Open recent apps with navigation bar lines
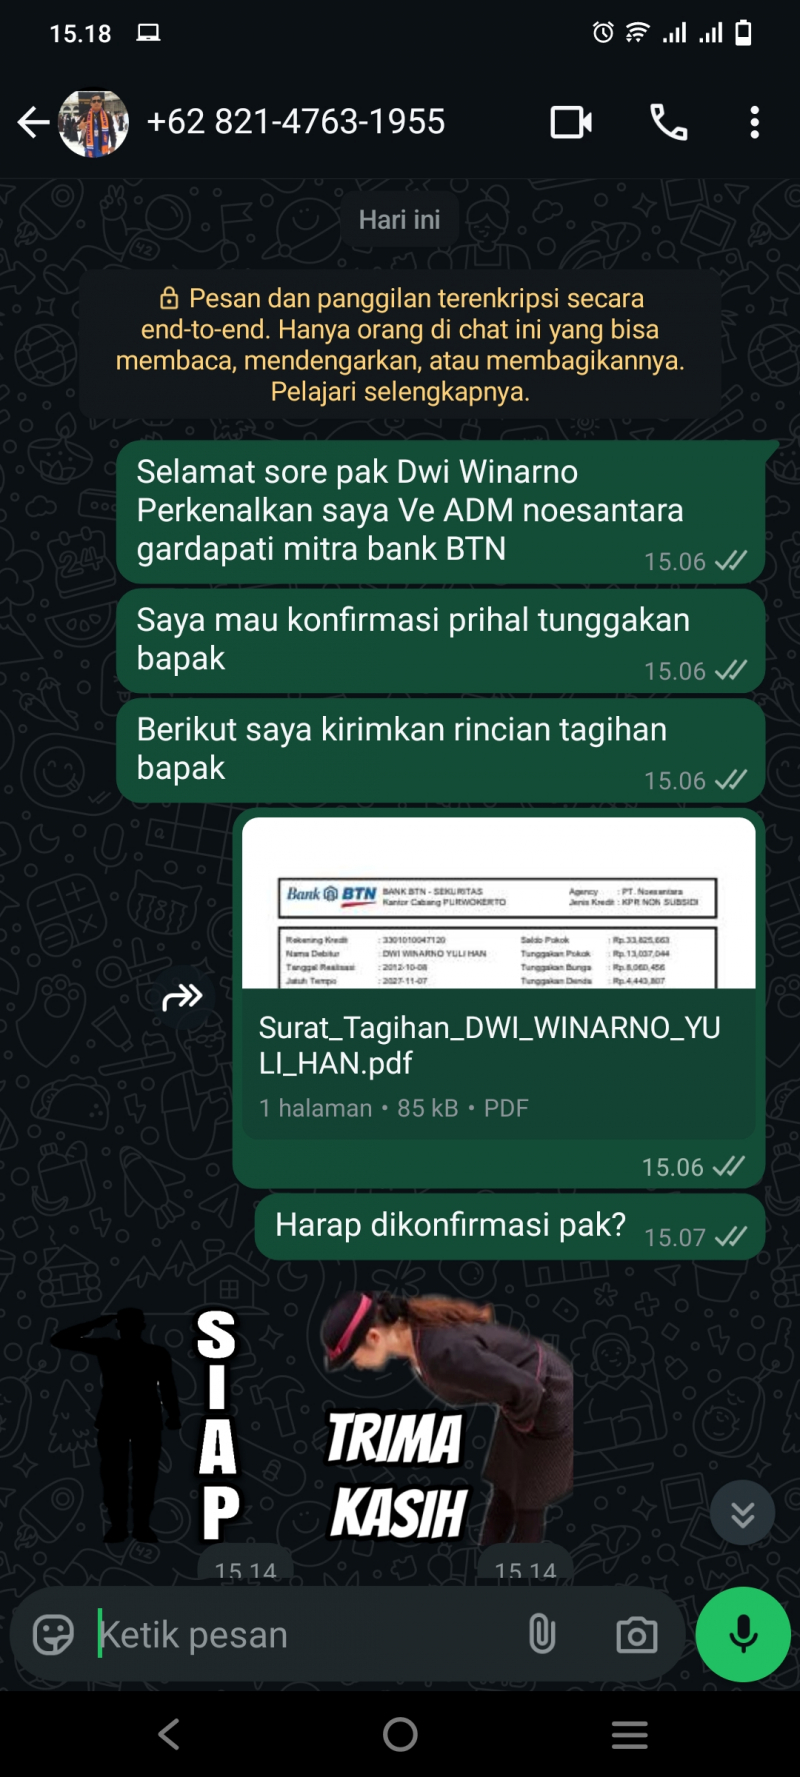Image resolution: width=800 pixels, height=1777 pixels. (630, 1734)
